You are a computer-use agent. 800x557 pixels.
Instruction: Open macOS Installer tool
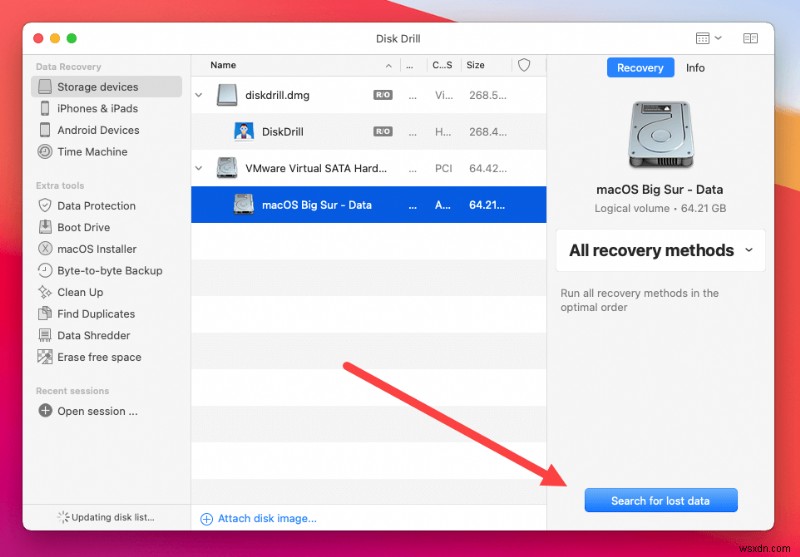[x=96, y=249]
